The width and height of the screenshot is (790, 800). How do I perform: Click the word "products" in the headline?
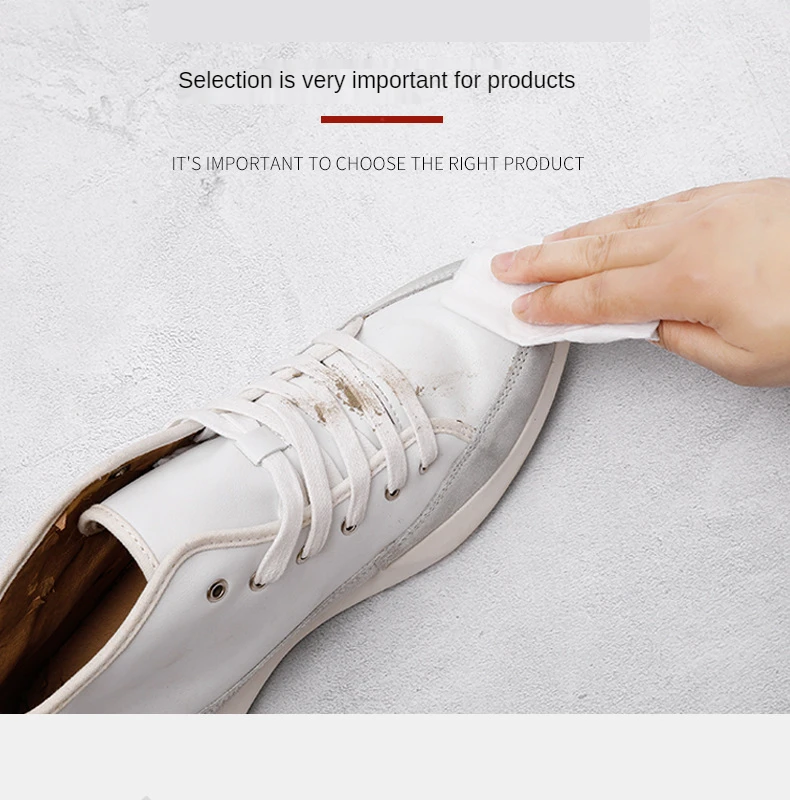[531, 82]
